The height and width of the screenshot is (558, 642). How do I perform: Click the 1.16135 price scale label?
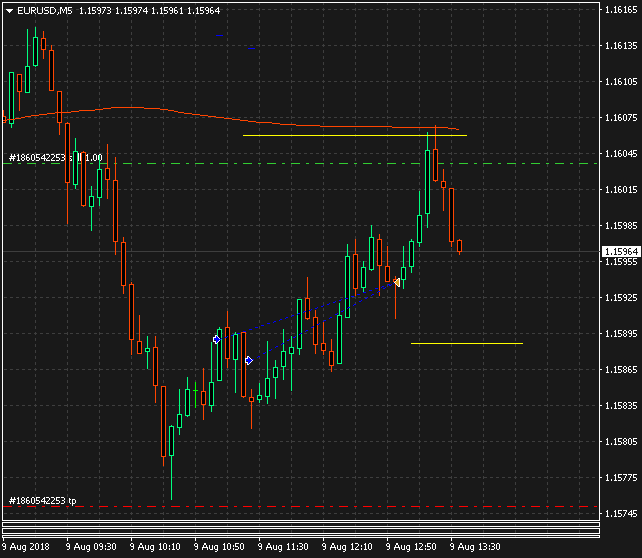[x=621, y=46]
